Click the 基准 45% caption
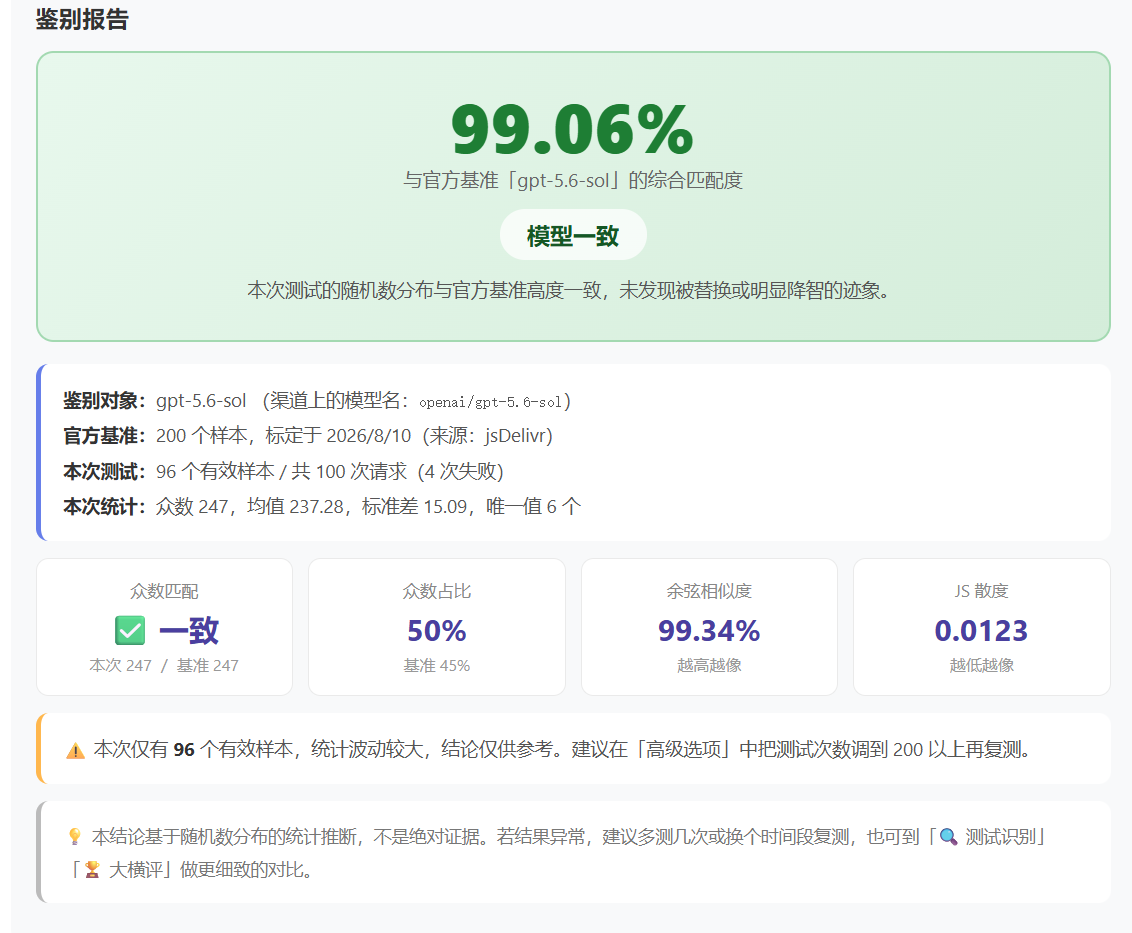Image resolution: width=1132 pixels, height=933 pixels. (x=437, y=666)
